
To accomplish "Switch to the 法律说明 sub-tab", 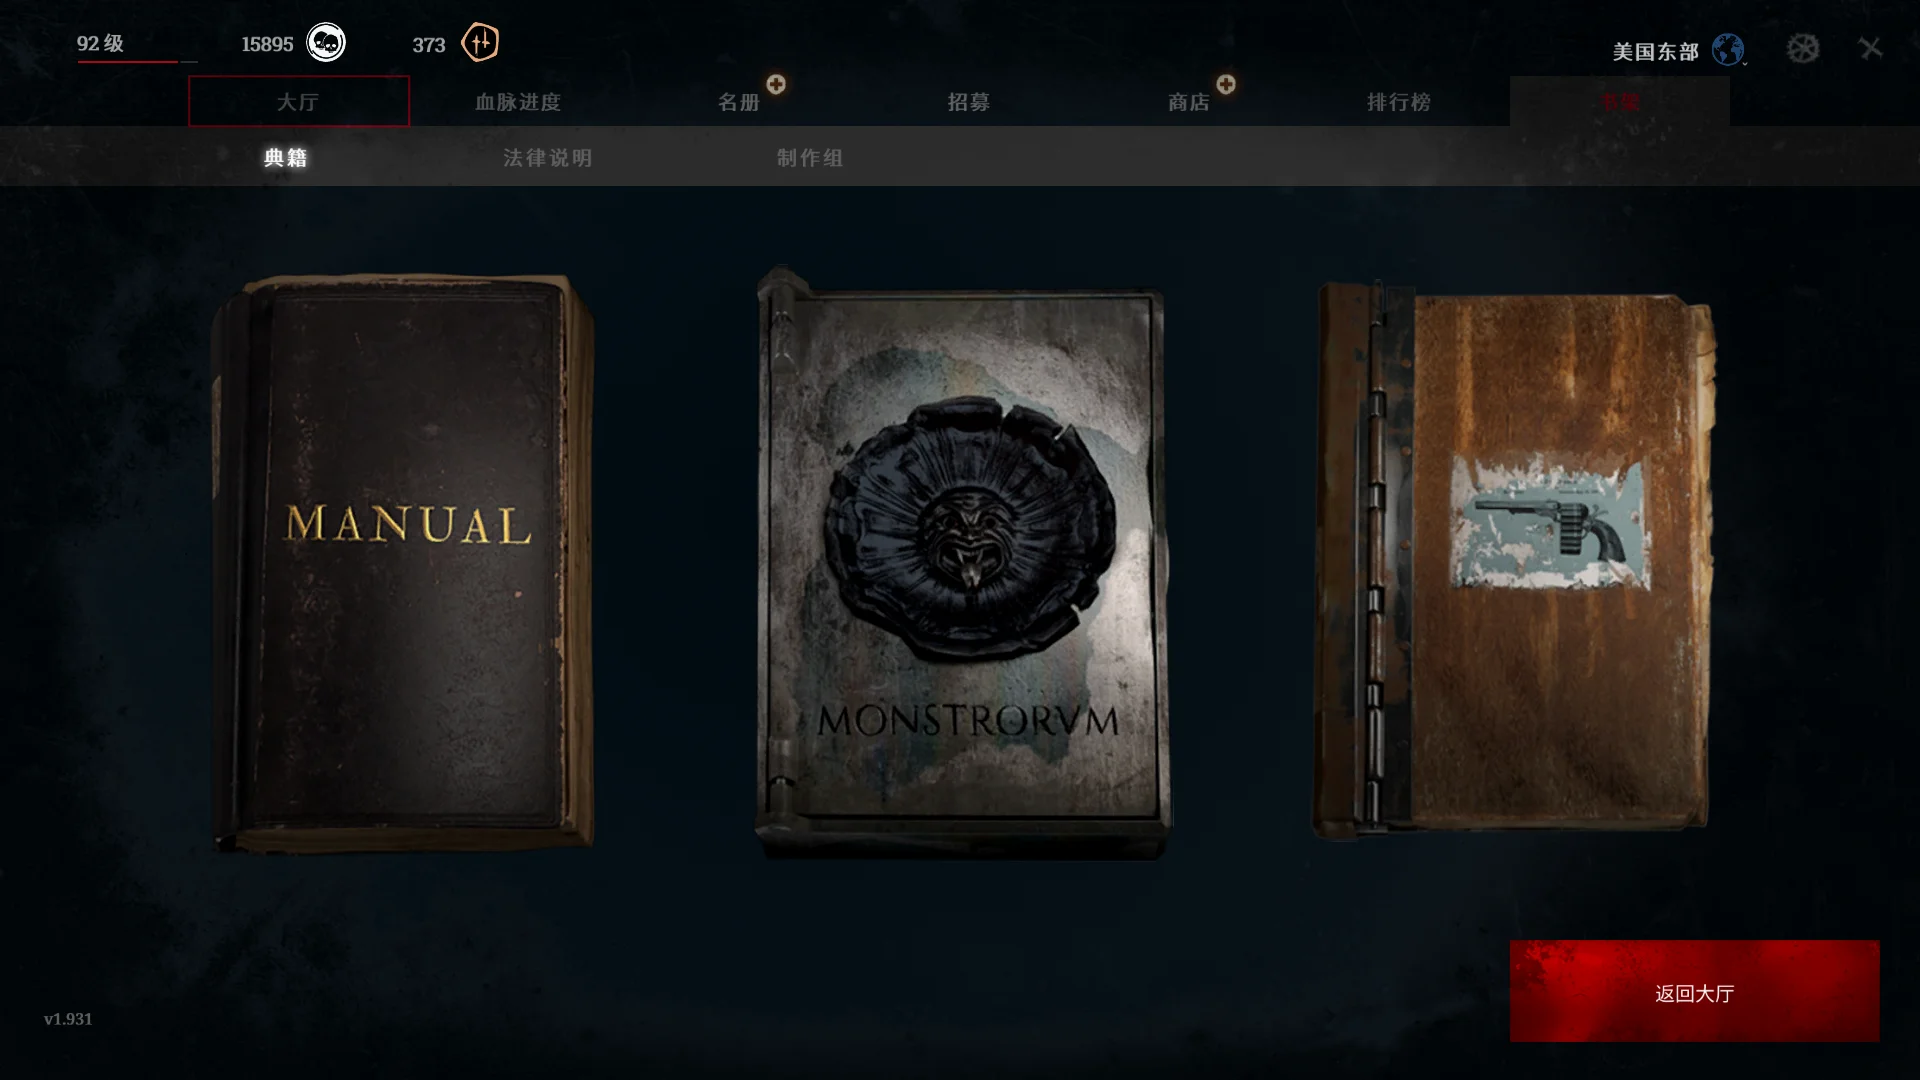I will (x=548, y=158).
